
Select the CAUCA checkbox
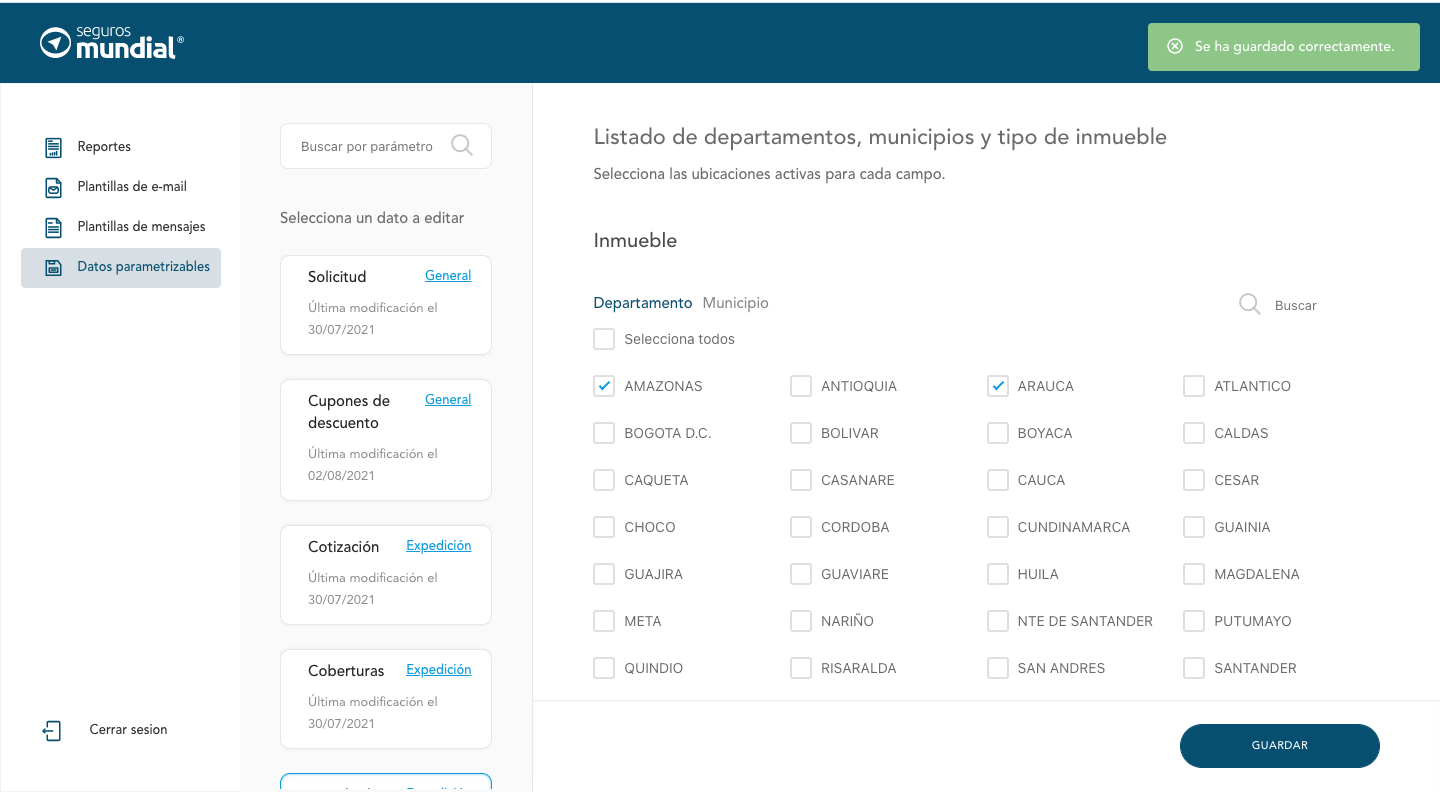coord(998,480)
